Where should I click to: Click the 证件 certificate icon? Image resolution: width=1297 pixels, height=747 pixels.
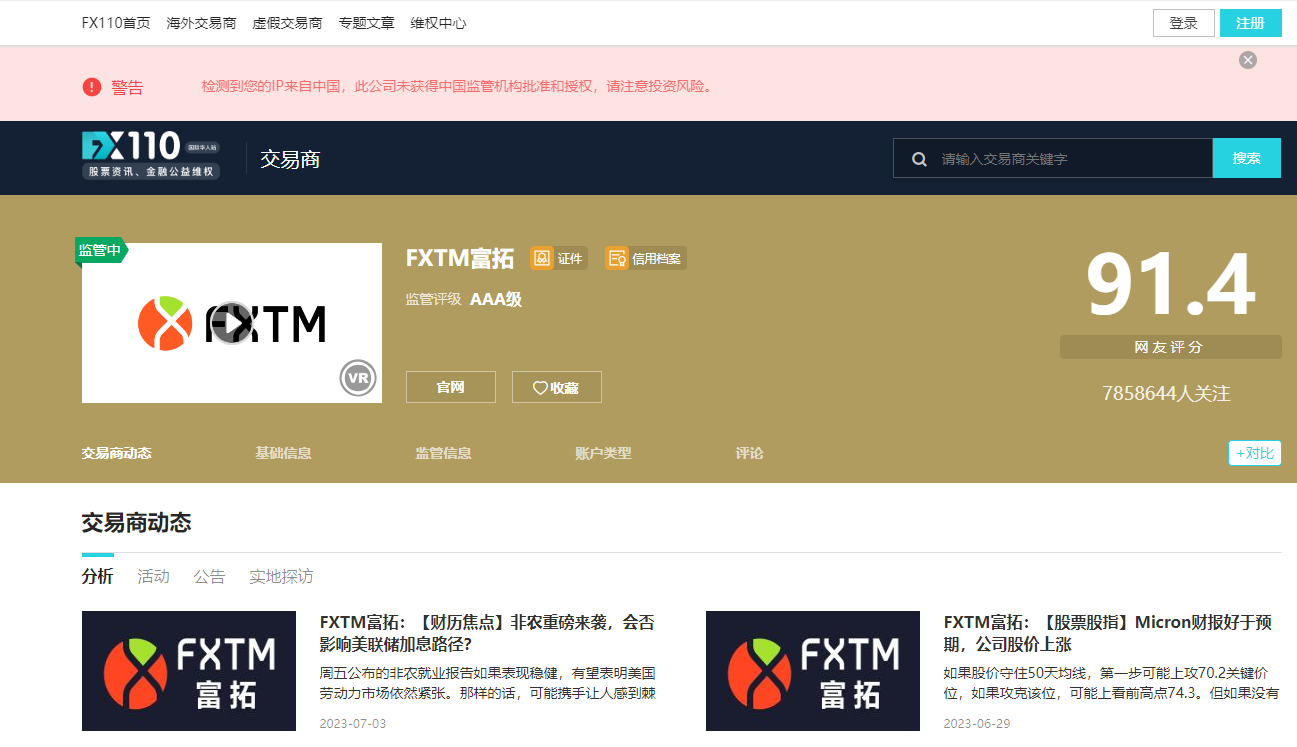tap(542, 258)
